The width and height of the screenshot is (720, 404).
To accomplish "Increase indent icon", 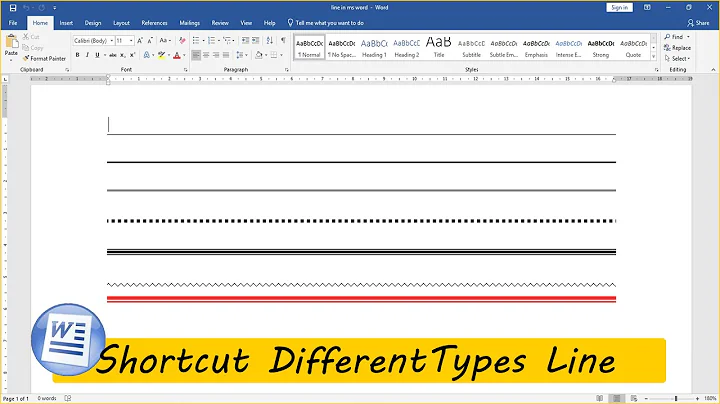I will click(256, 40).
